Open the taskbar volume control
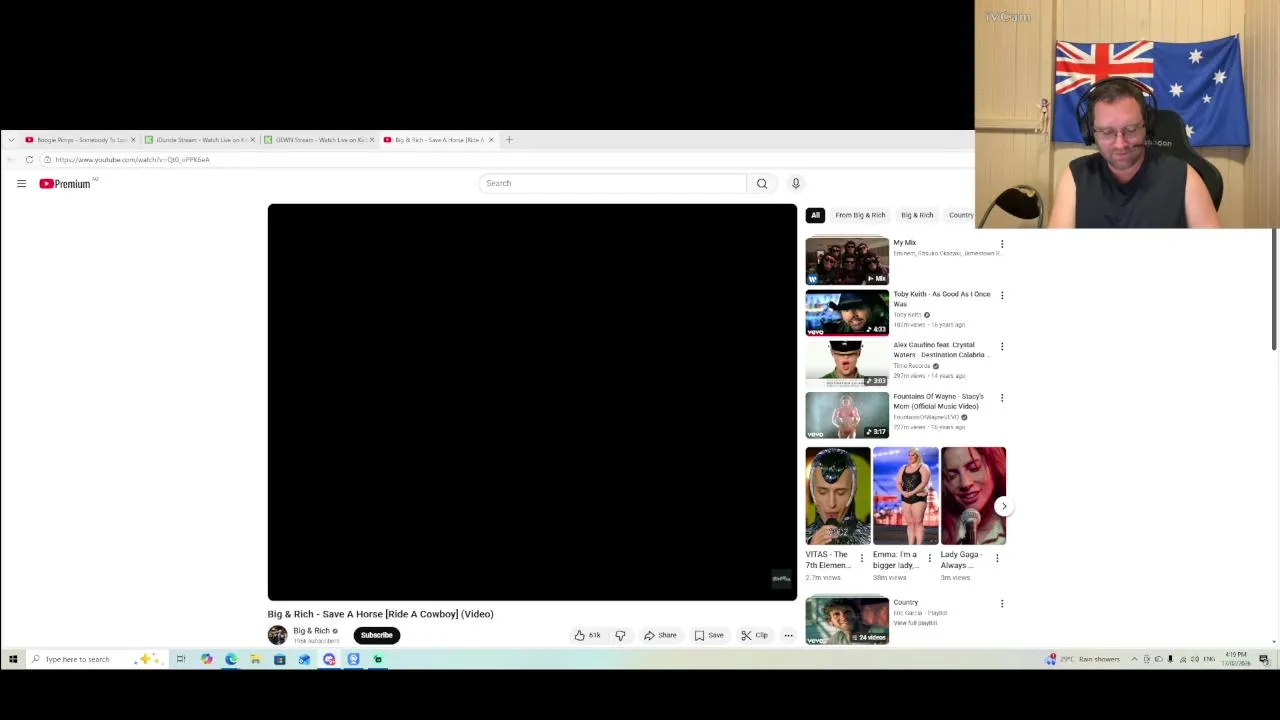 [1195, 659]
